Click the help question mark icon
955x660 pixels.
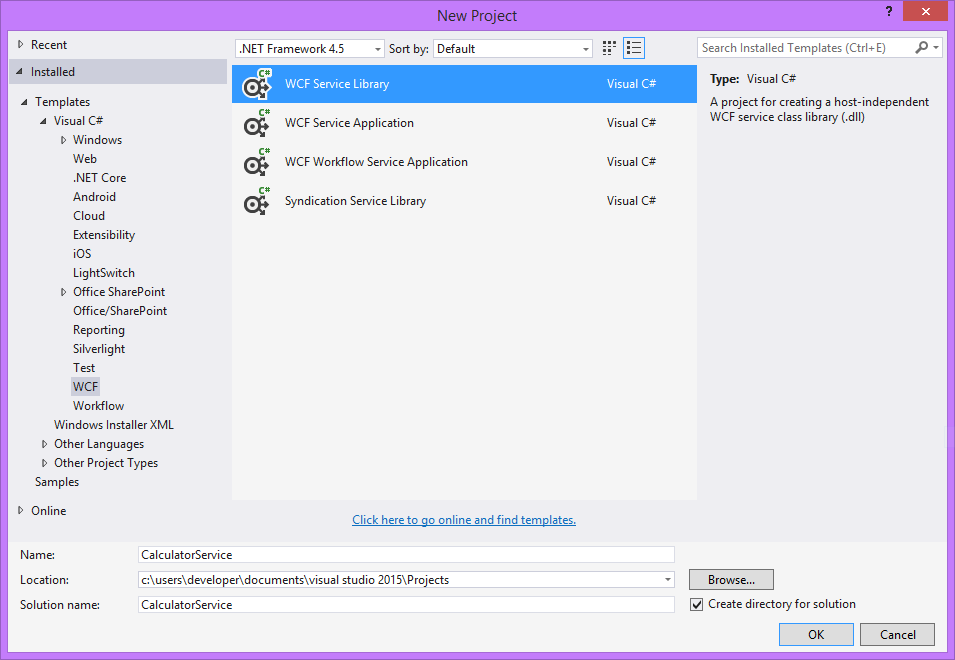click(x=888, y=11)
